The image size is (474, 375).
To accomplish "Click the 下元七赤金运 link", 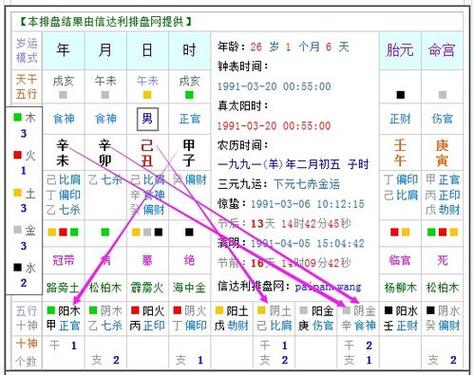I will (x=307, y=184).
